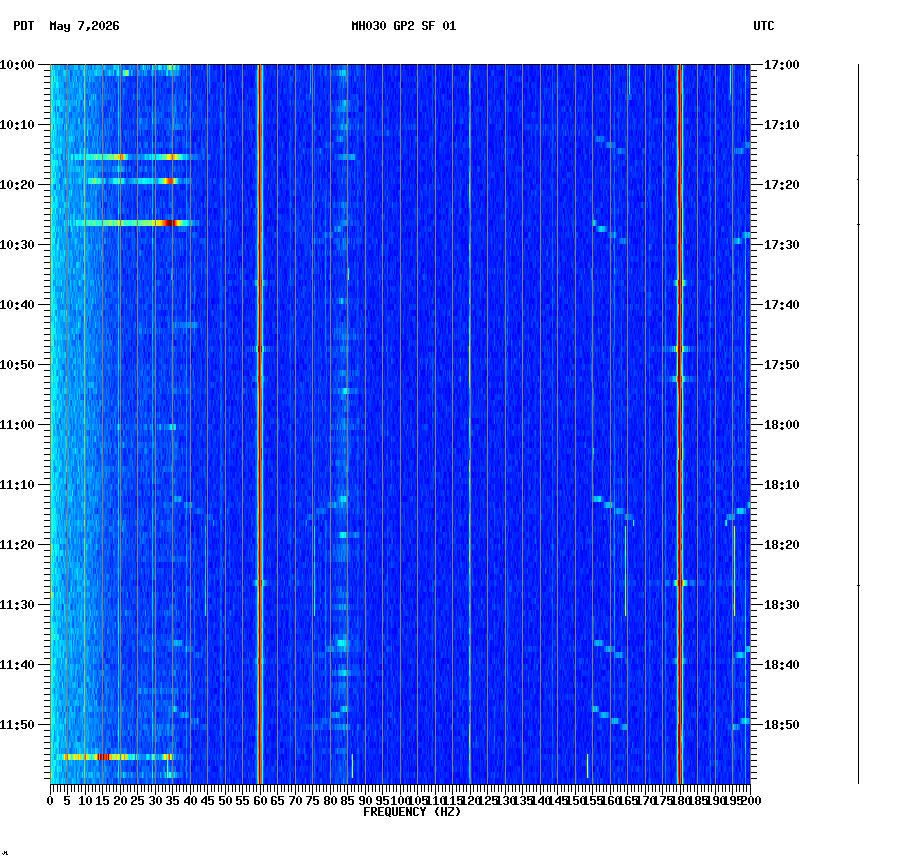The image size is (902, 864).
Task: Click the 80 Hz frequency axis label
Action: (330, 801)
